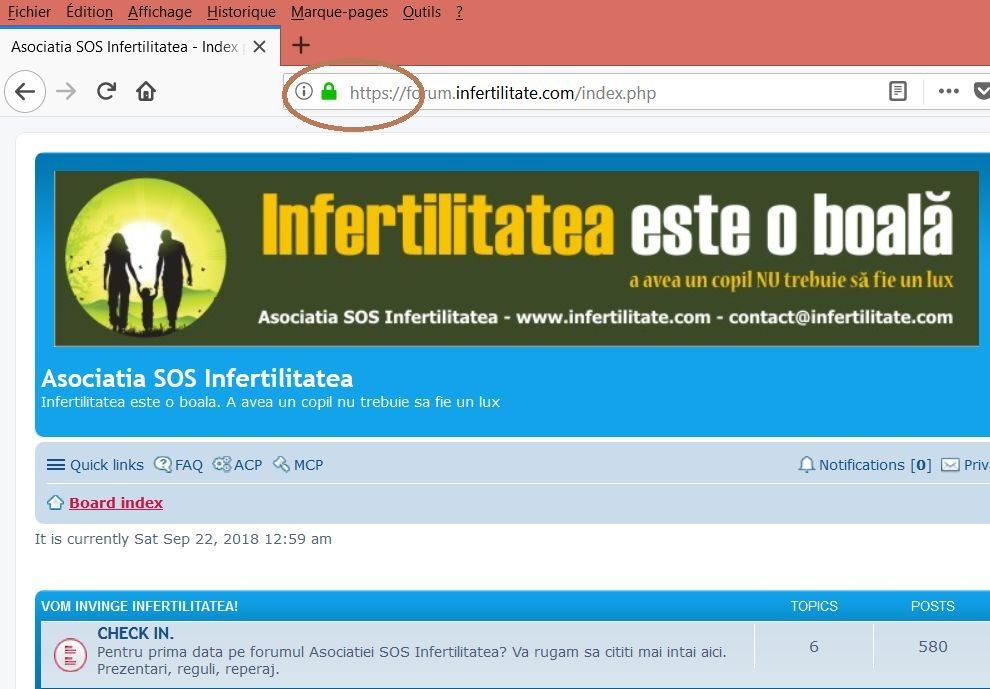Open the ? help menu
This screenshot has height=689, width=990.
[x=459, y=12]
